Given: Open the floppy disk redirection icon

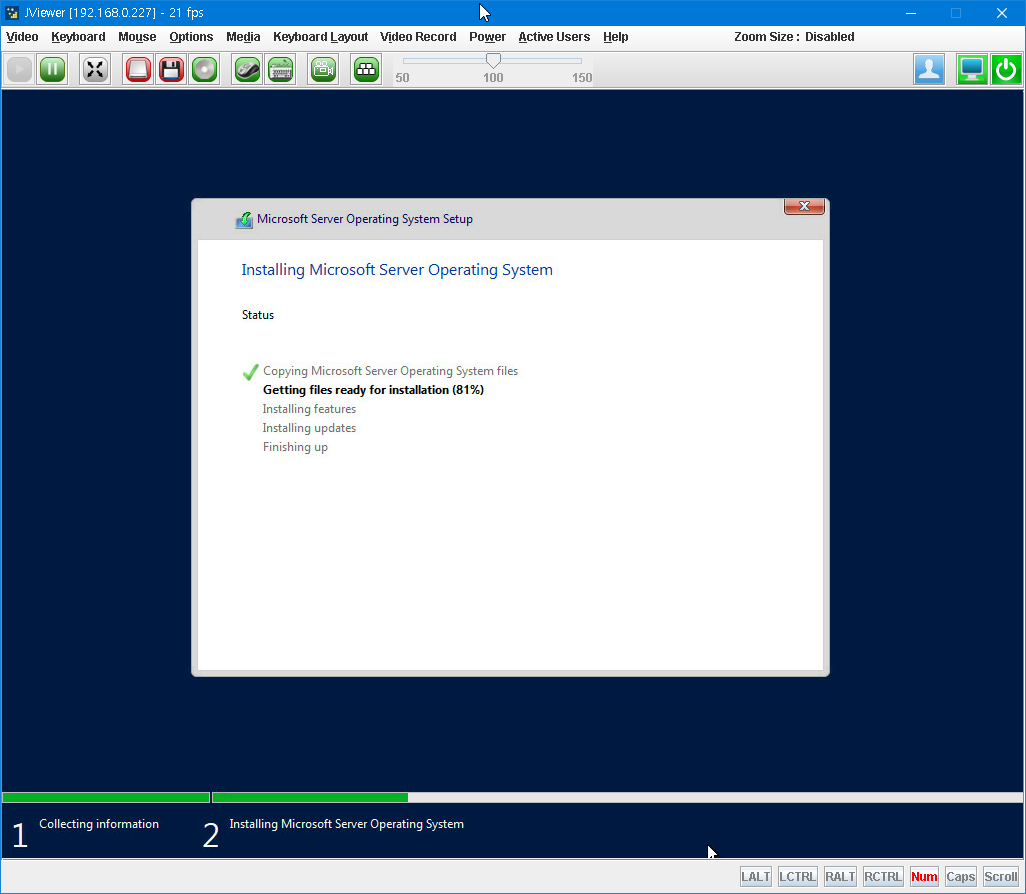Looking at the screenshot, I should tap(171, 69).
